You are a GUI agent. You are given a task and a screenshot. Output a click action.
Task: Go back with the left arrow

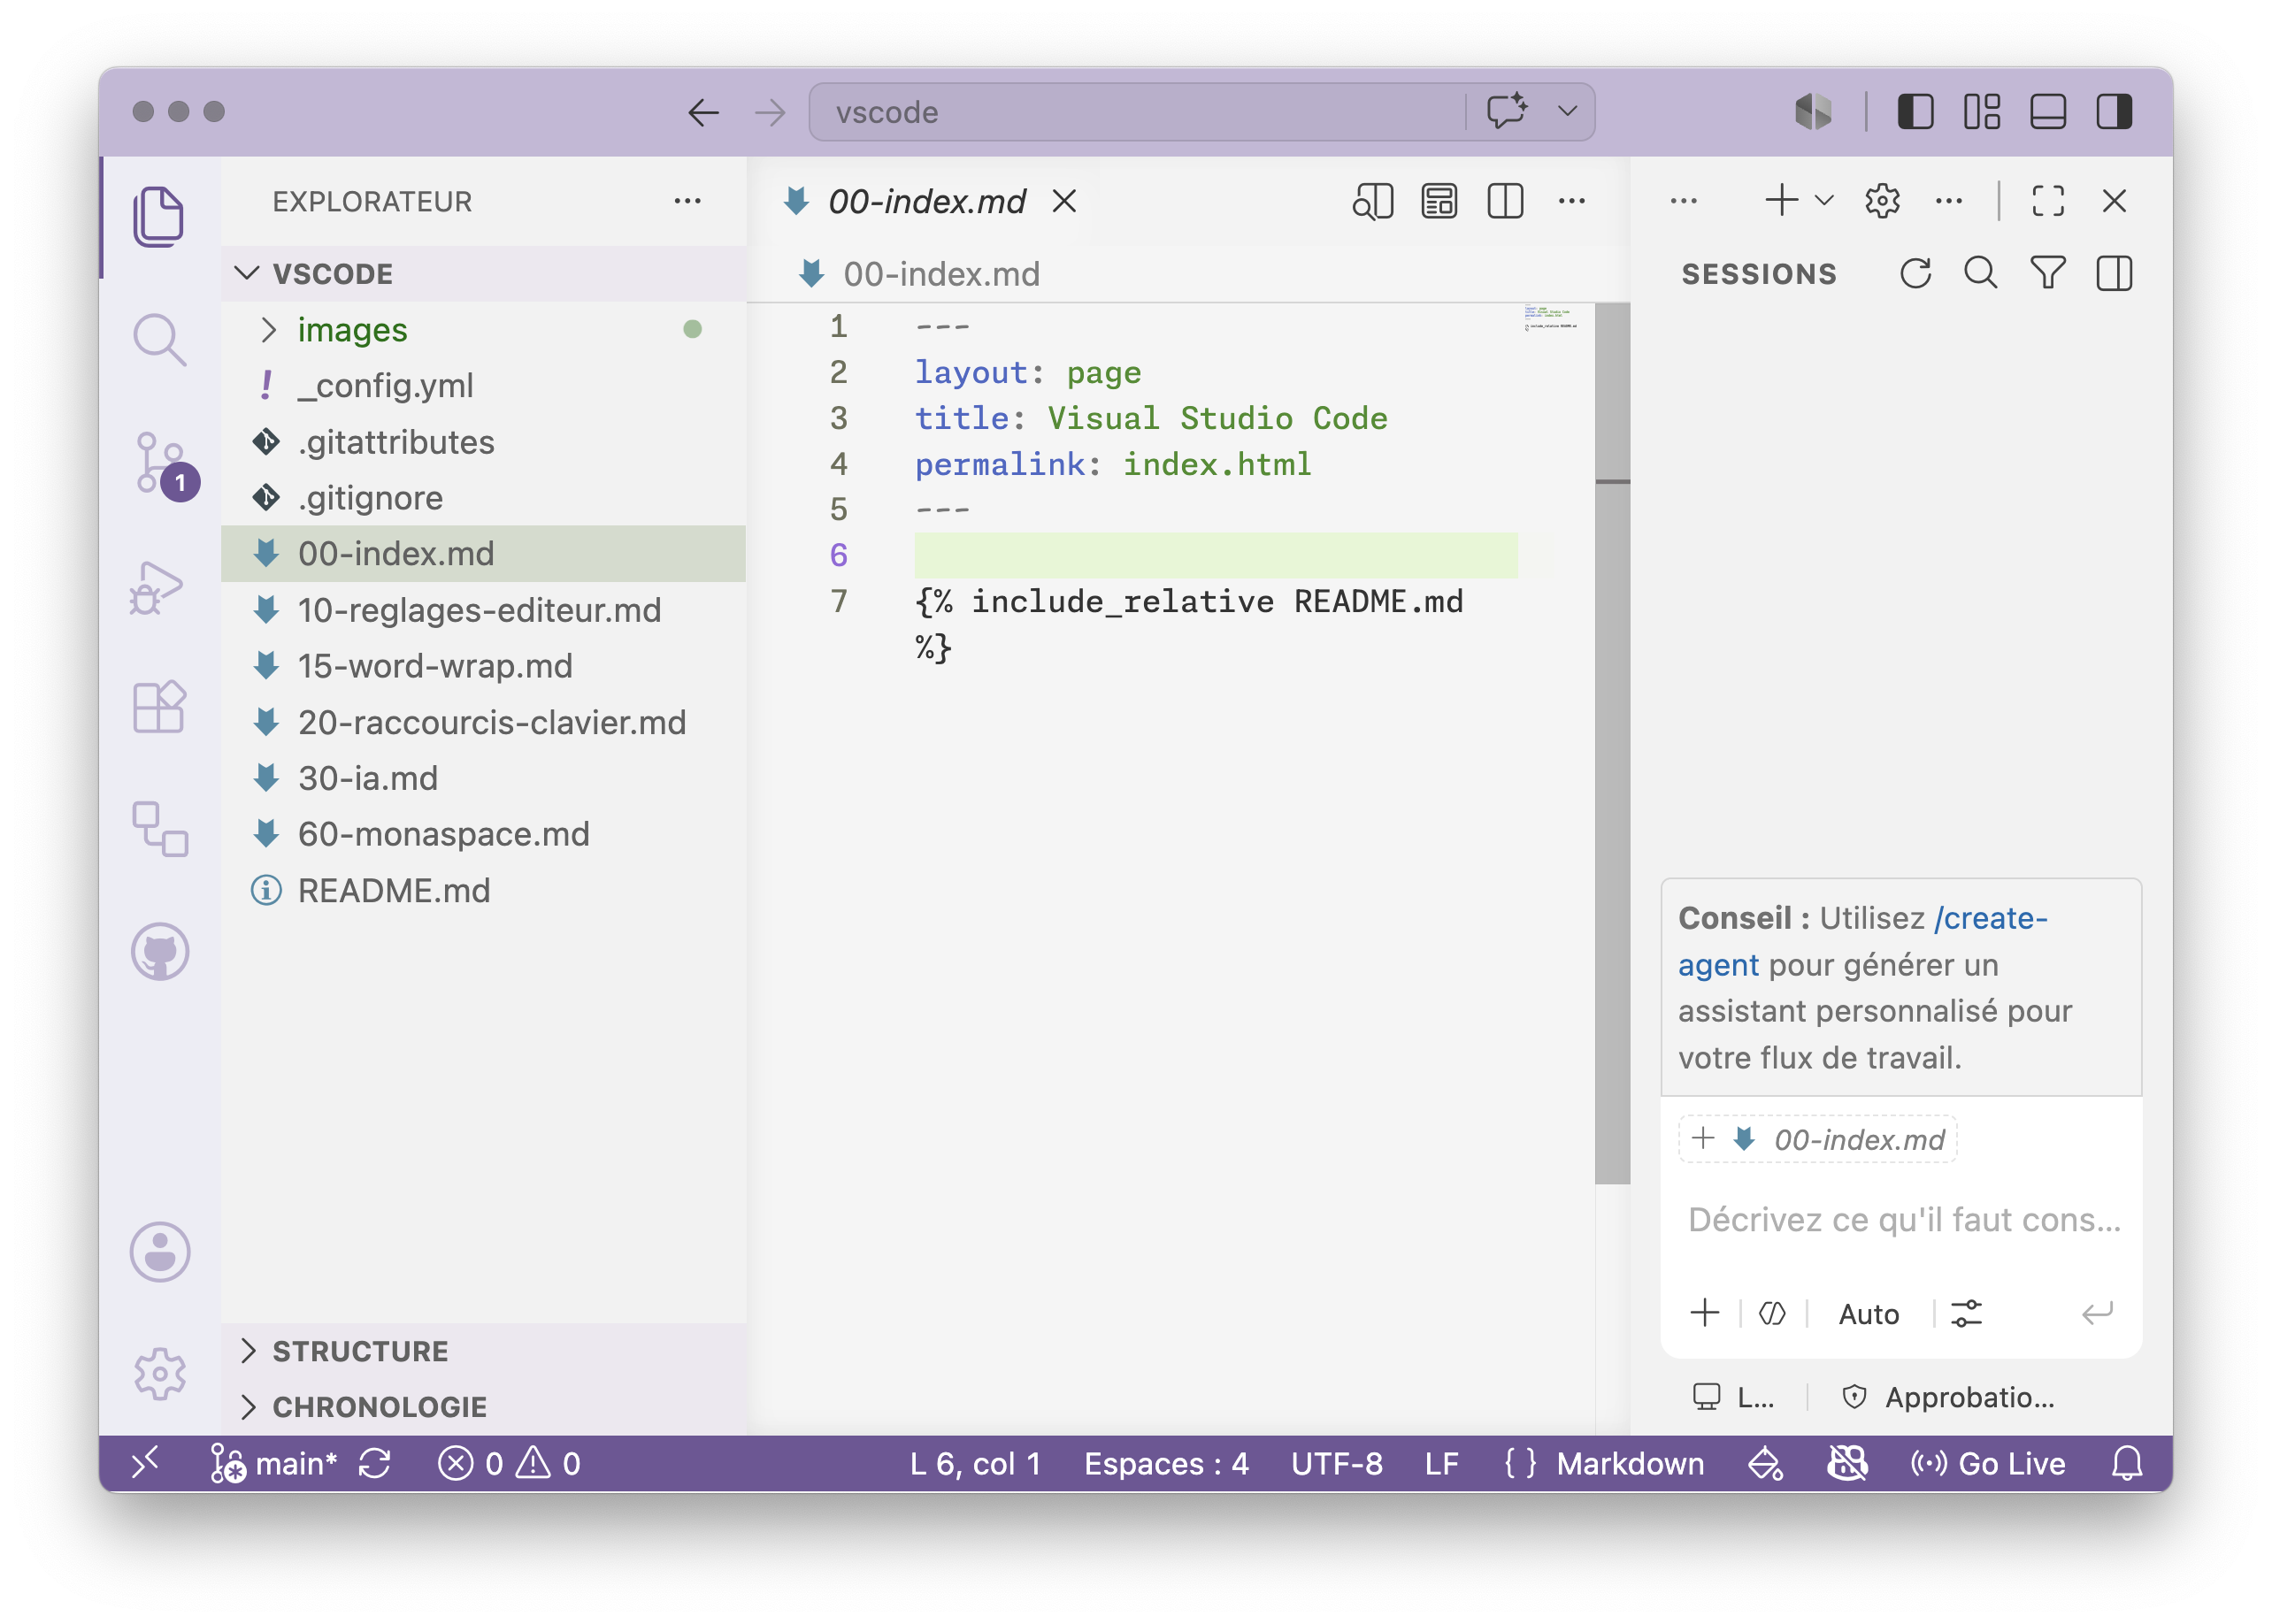(x=704, y=112)
